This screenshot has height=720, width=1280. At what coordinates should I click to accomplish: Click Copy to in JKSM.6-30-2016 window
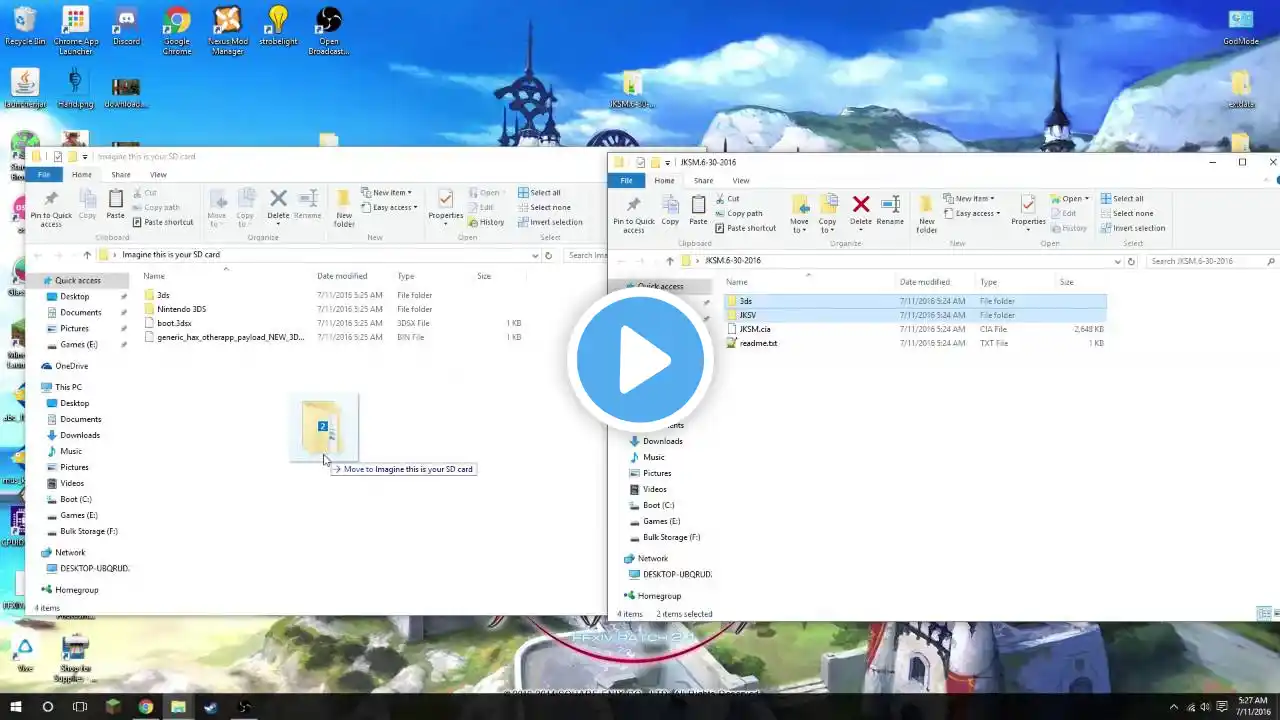827,214
